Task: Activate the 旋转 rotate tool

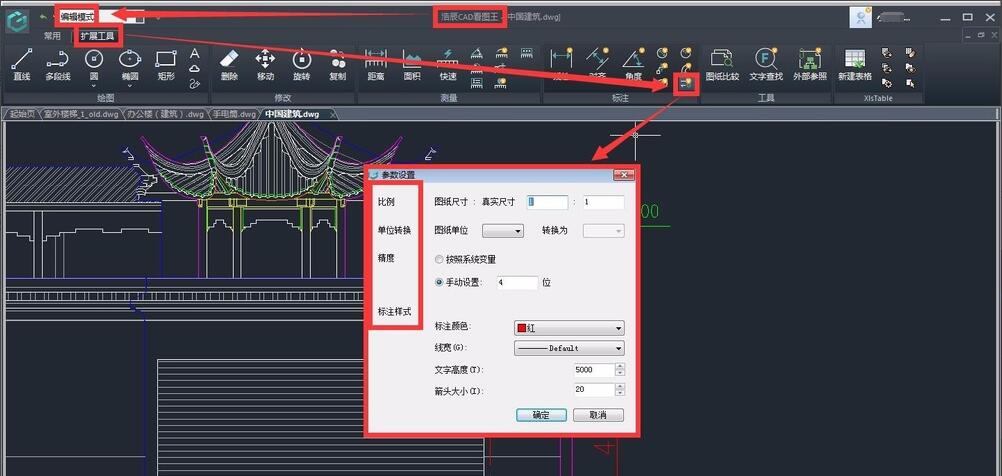Action: click(302, 65)
